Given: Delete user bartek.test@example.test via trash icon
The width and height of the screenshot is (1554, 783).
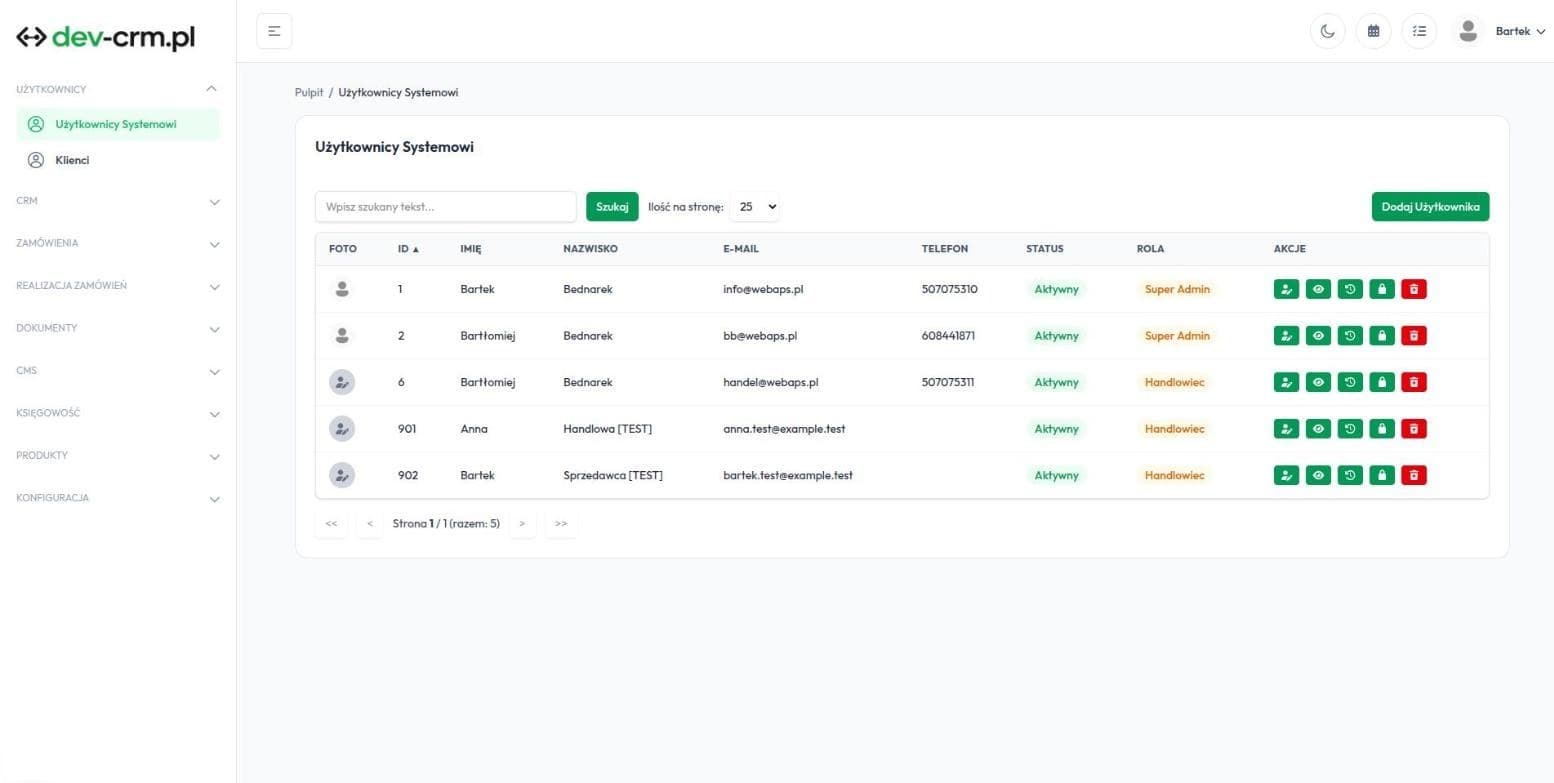Looking at the screenshot, I should tap(1413, 475).
